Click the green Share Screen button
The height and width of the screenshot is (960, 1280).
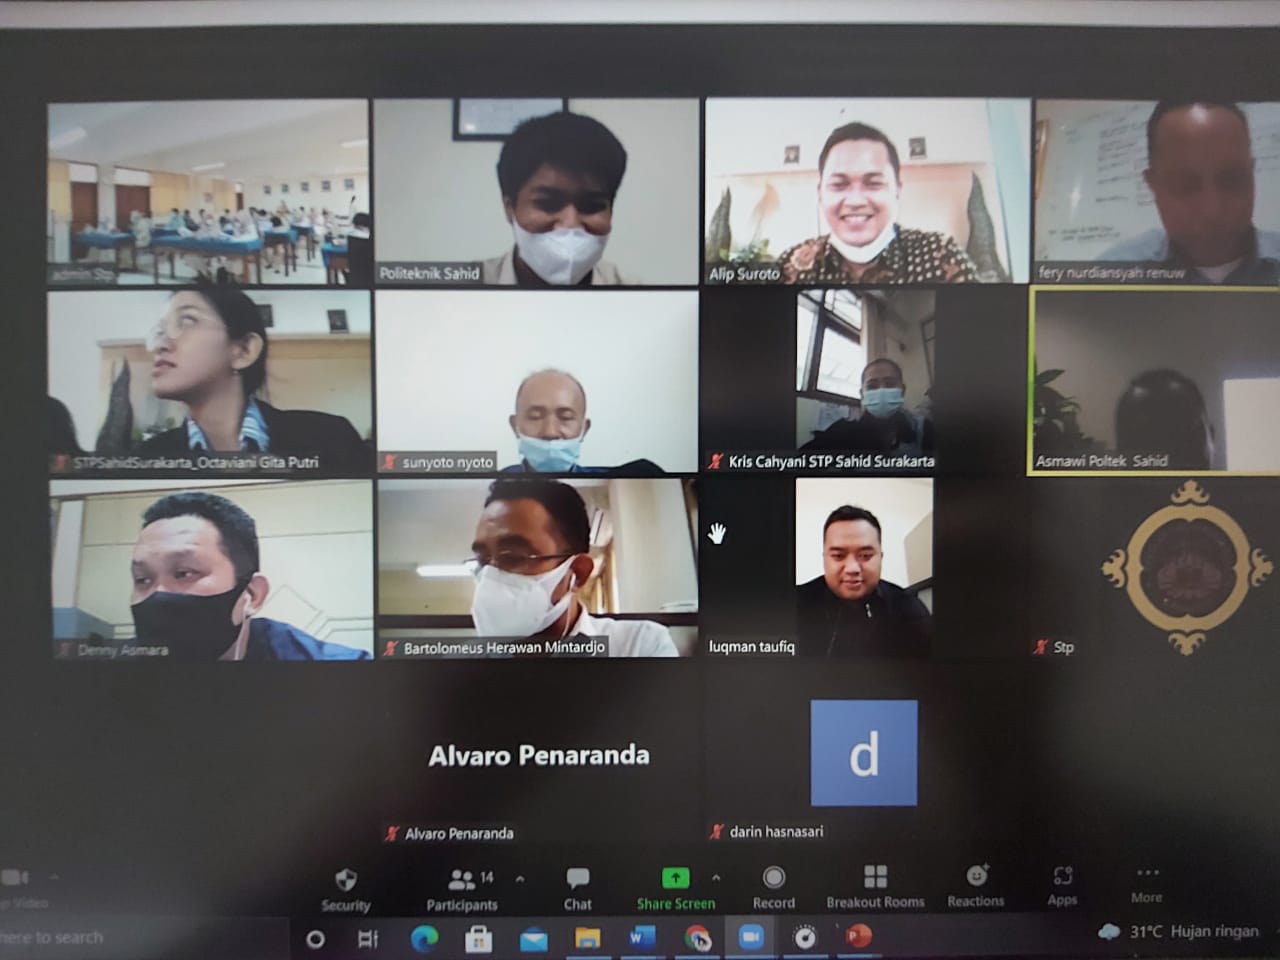(676, 889)
